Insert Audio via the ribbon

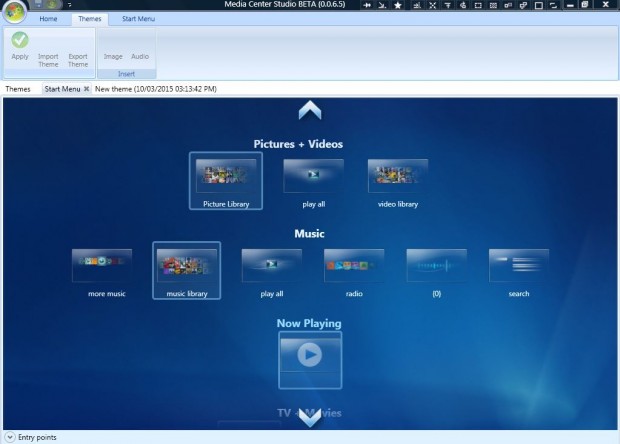(x=140, y=56)
